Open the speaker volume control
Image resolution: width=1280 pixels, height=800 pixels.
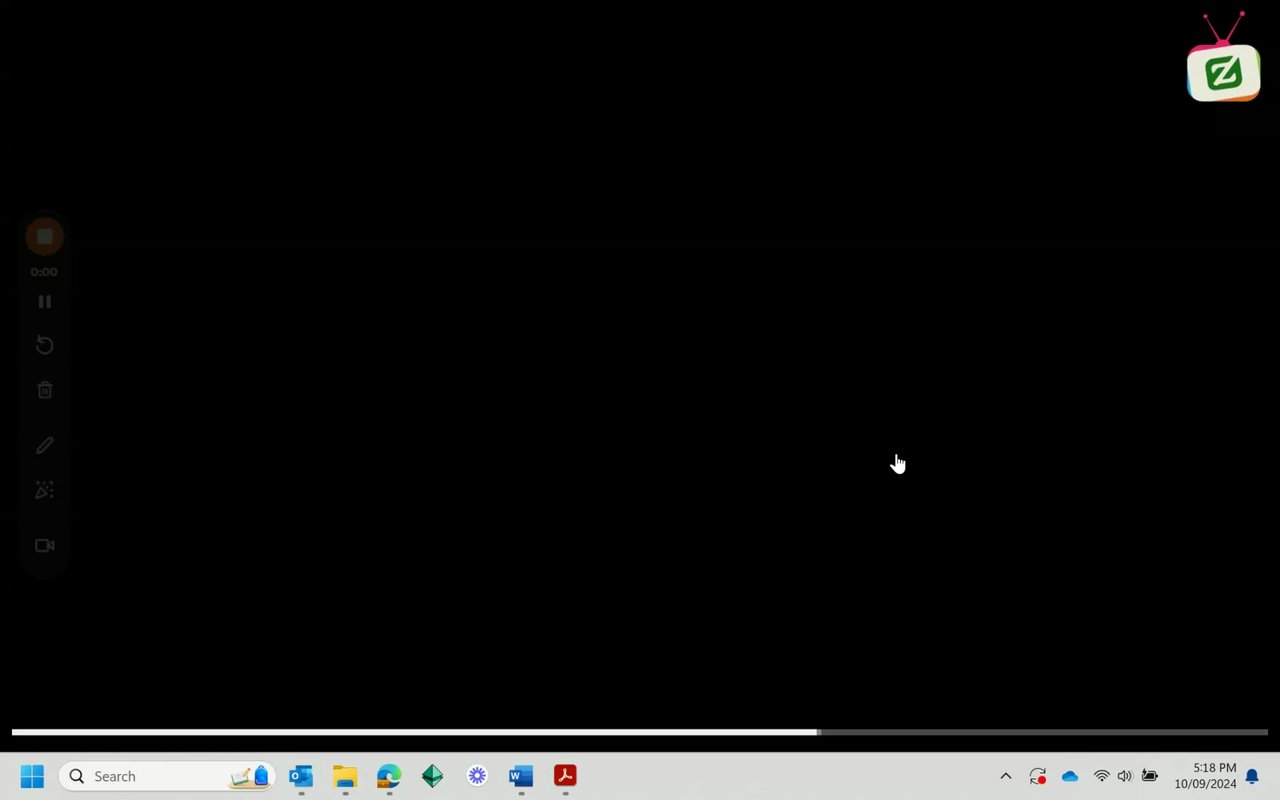tap(1125, 776)
